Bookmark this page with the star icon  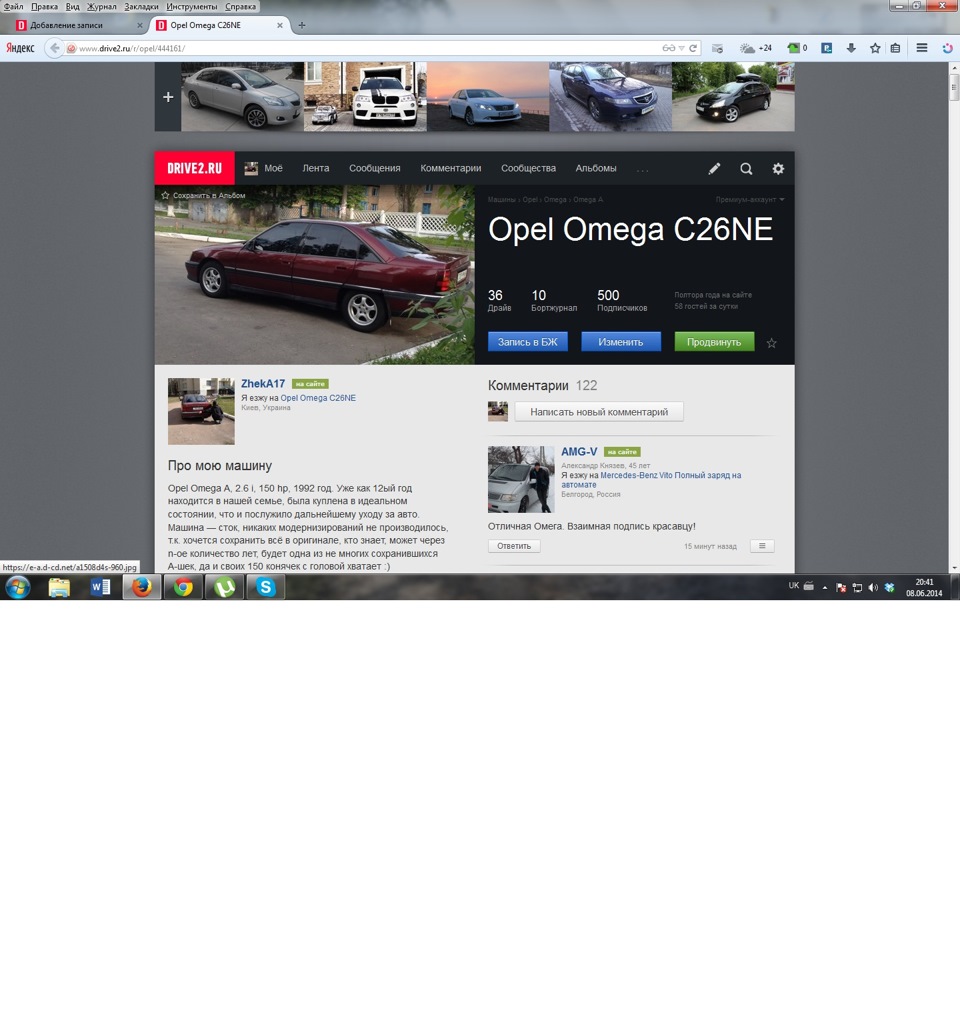click(x=875, y=48)
